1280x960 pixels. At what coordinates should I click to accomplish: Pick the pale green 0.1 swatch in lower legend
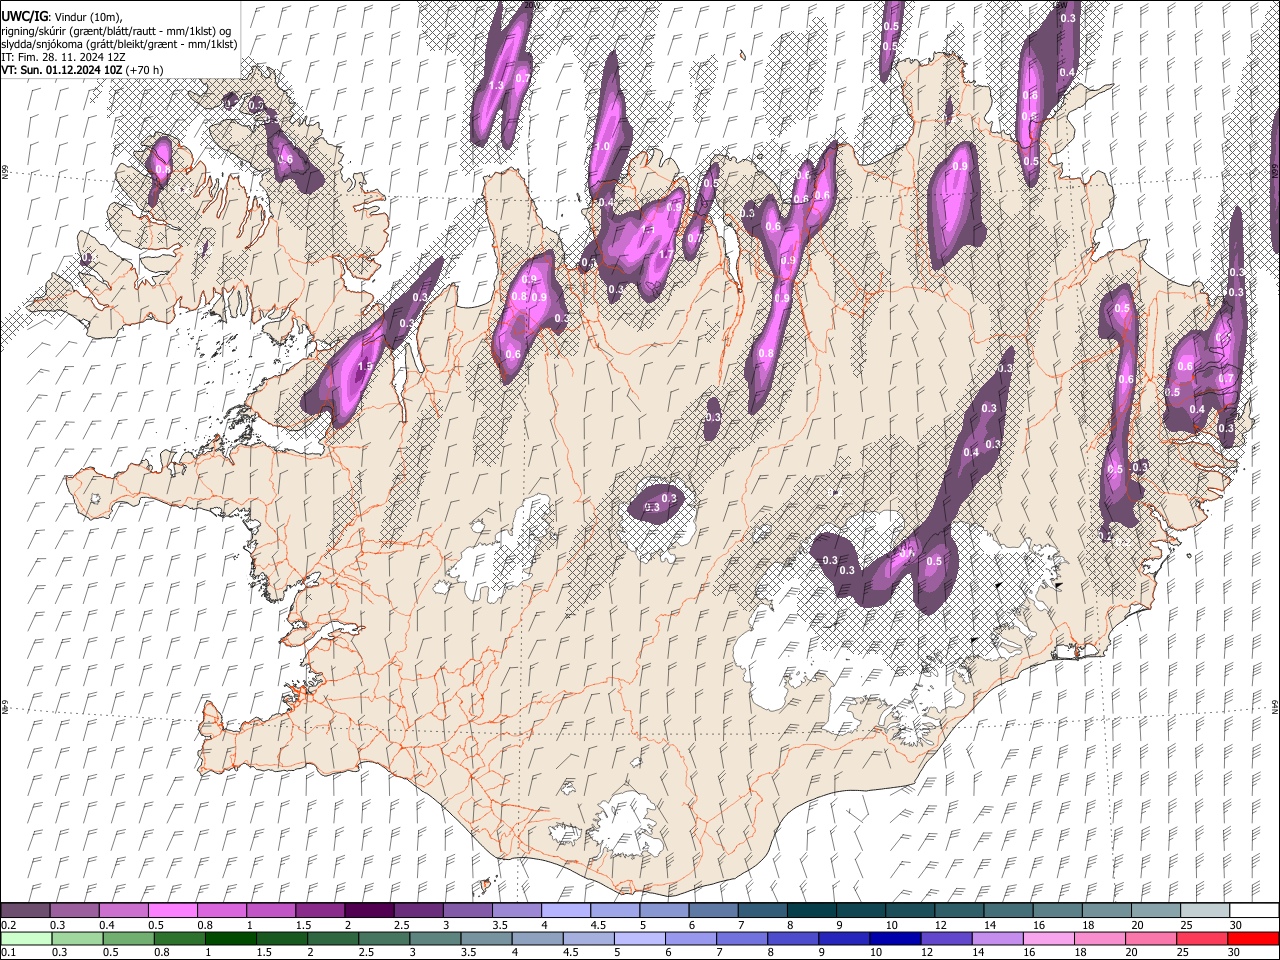click(26, 938)
